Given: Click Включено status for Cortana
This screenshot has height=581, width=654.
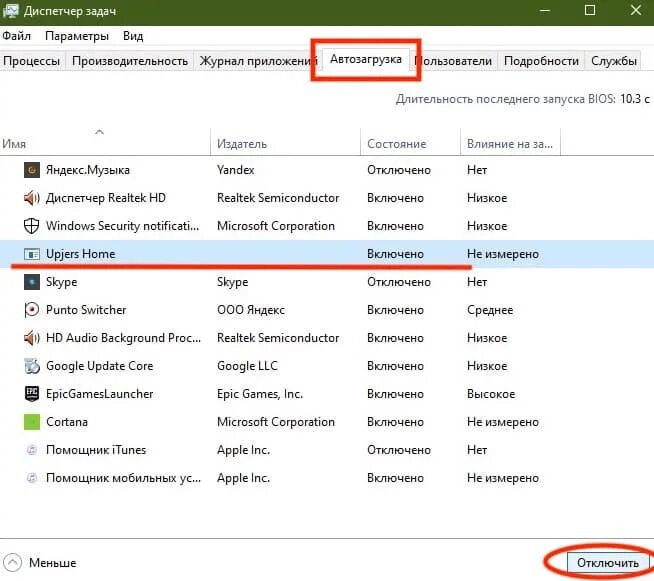Looking at the screenshot, I should coord(395,422).
